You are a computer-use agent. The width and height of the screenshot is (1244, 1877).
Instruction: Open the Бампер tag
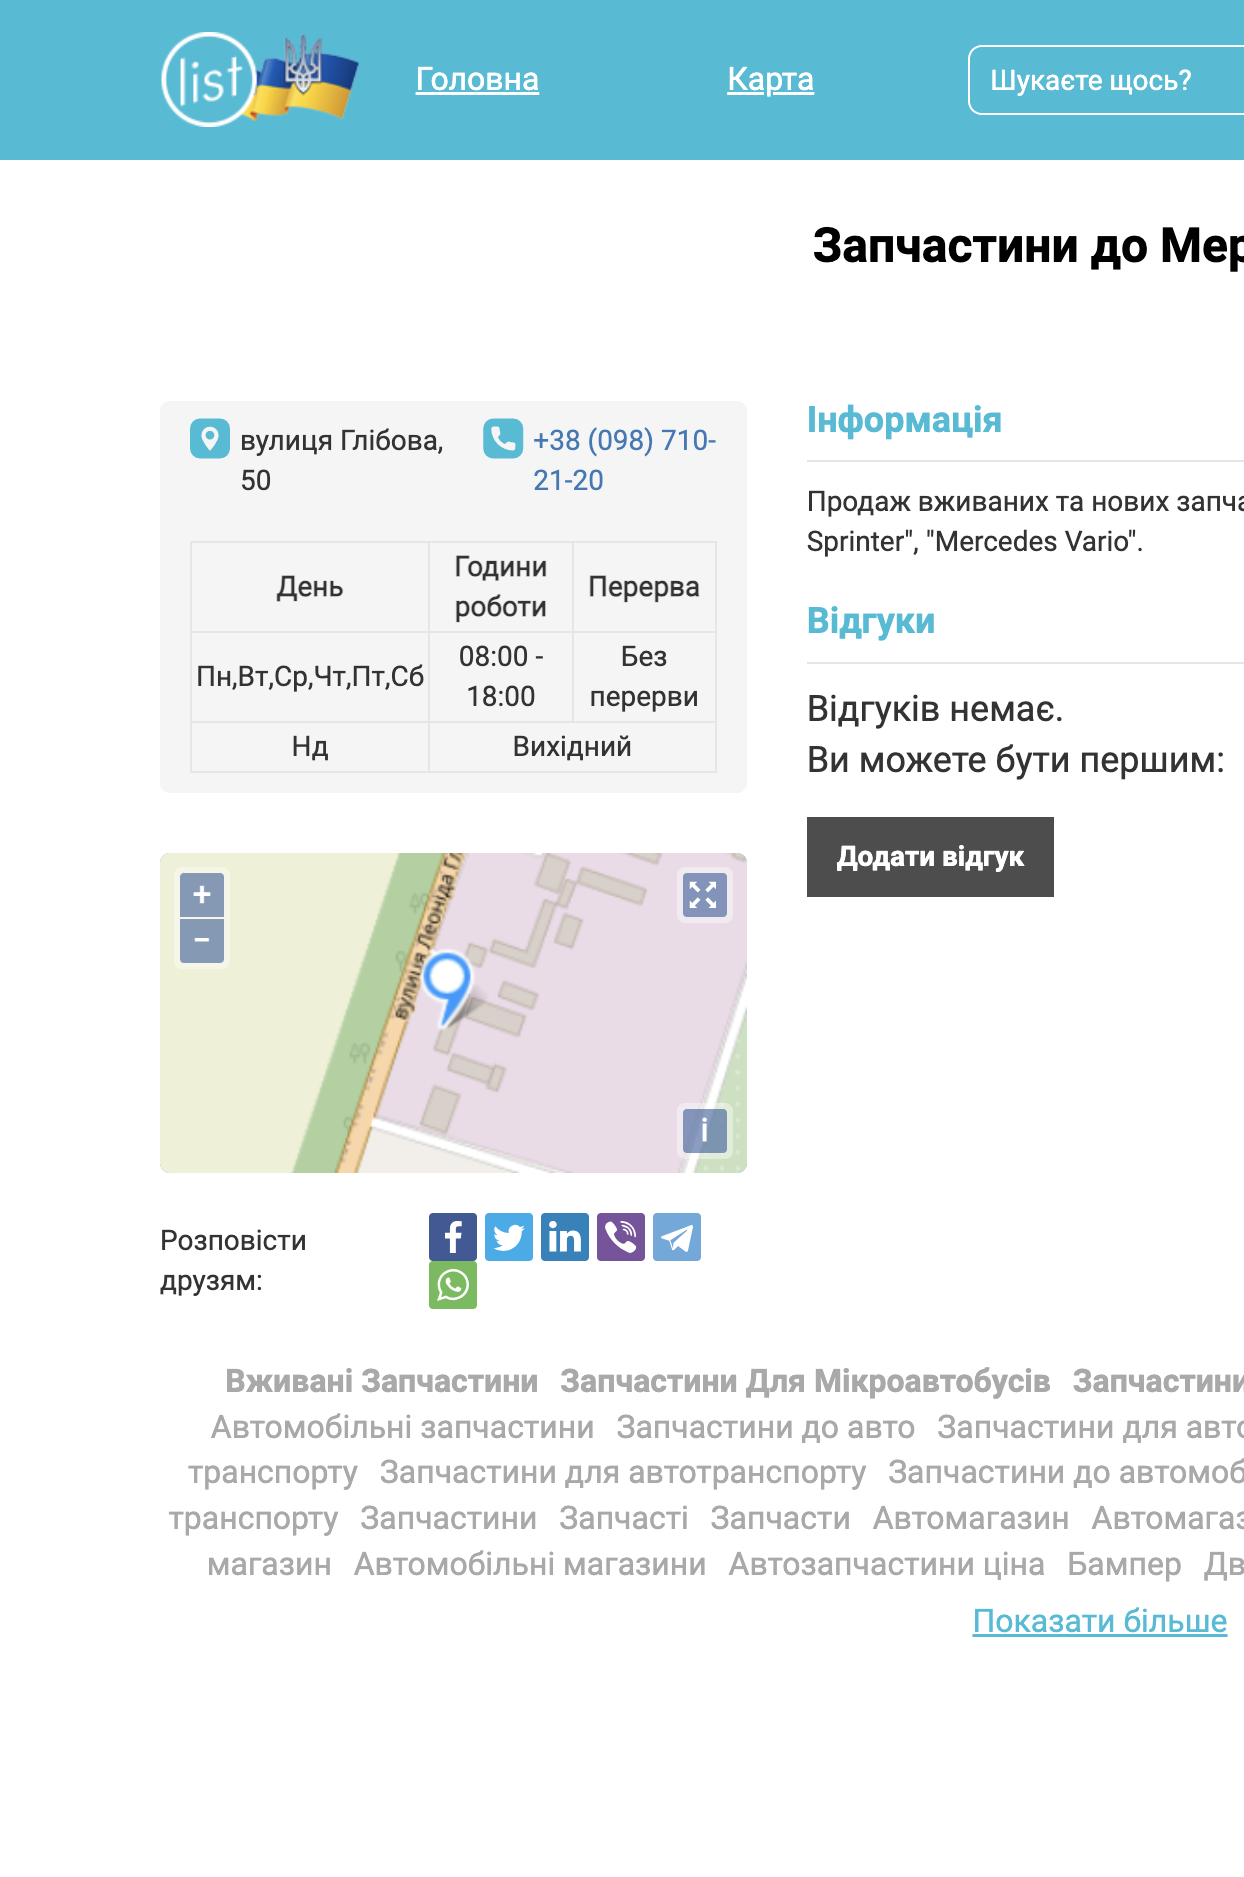(x=1124, y=1564)
